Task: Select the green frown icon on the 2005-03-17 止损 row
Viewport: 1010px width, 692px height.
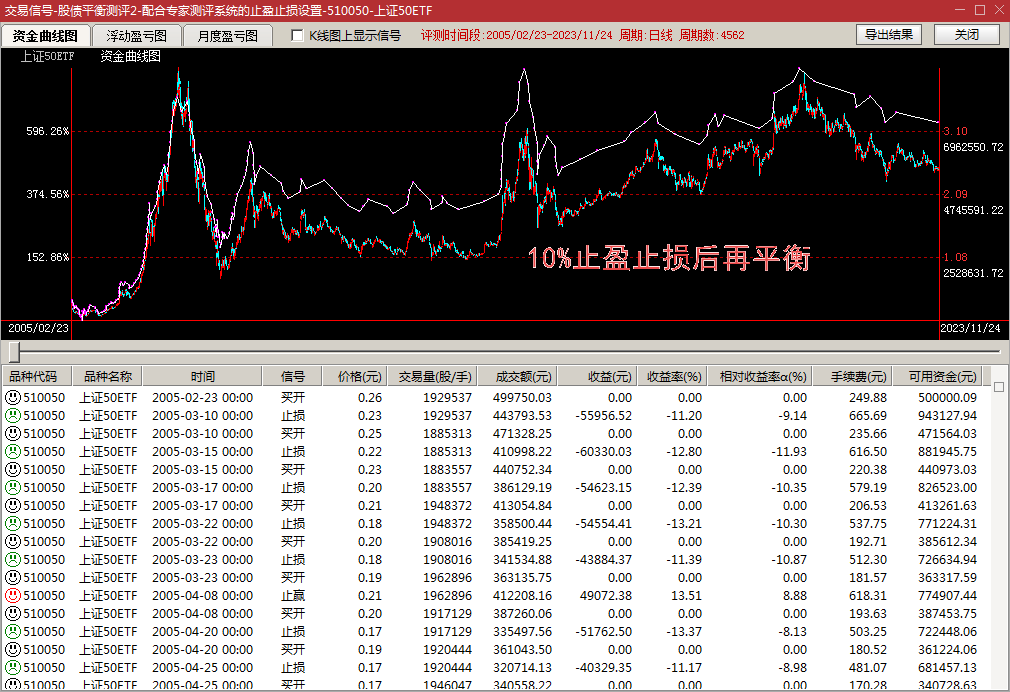Action: [13, 488]
